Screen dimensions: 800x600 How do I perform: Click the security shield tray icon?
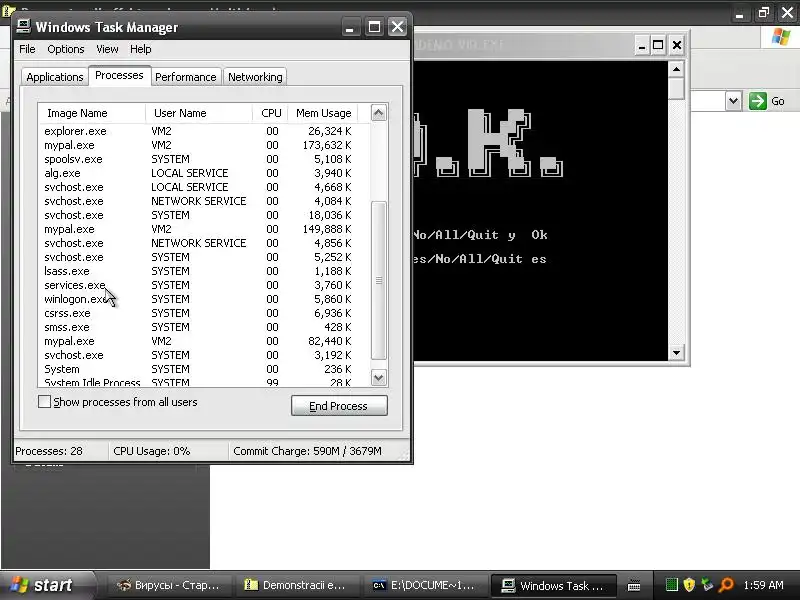(689, 585)
